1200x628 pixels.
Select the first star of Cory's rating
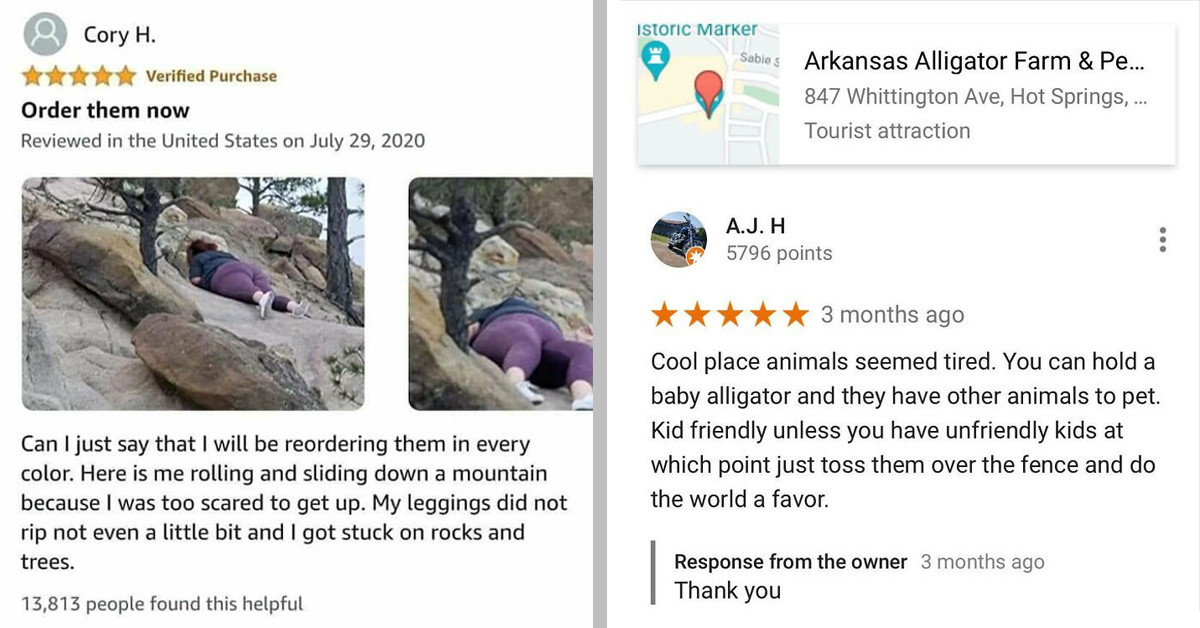[x=32, y=74]
